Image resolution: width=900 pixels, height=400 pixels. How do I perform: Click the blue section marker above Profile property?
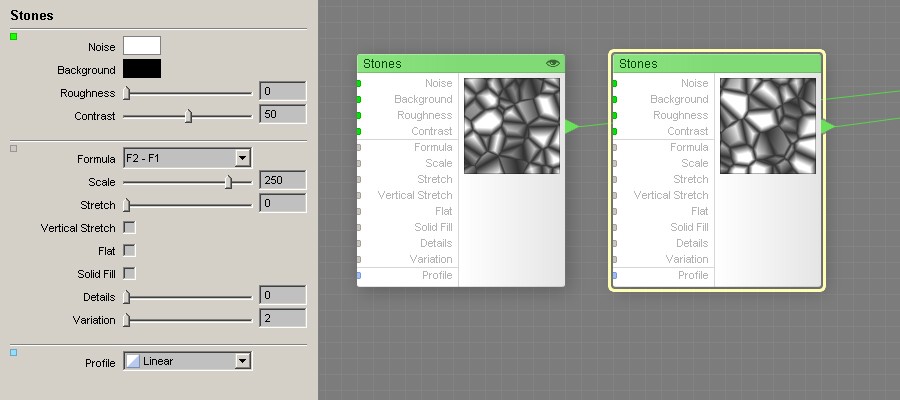[x=13, y=352]
